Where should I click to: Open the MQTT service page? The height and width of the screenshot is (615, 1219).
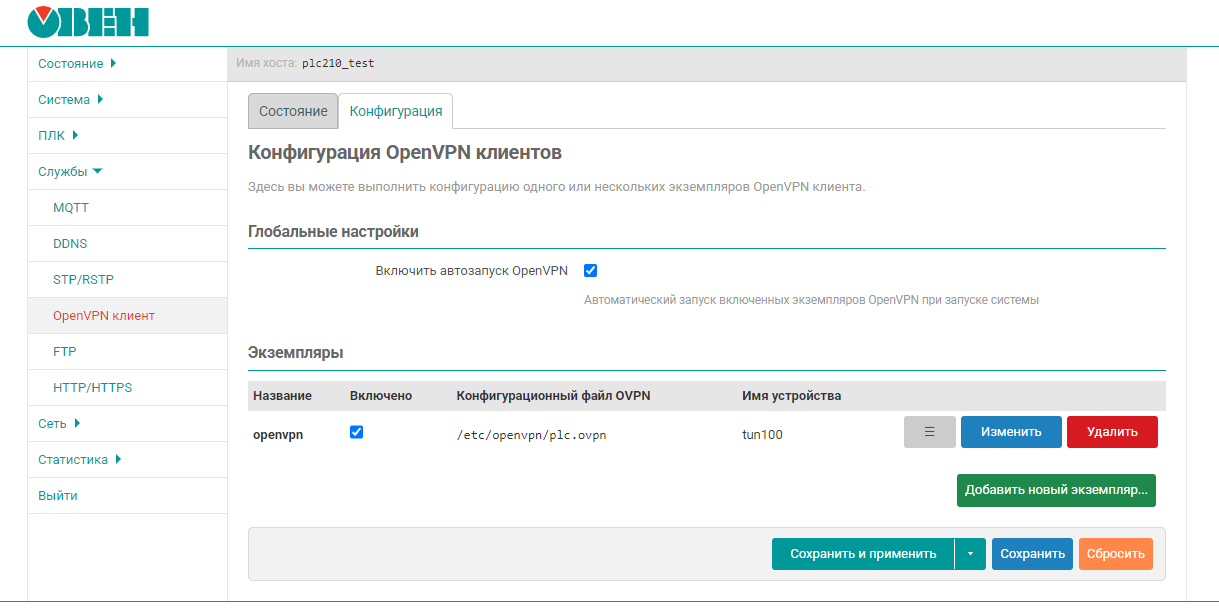click(x=71, y=208)
